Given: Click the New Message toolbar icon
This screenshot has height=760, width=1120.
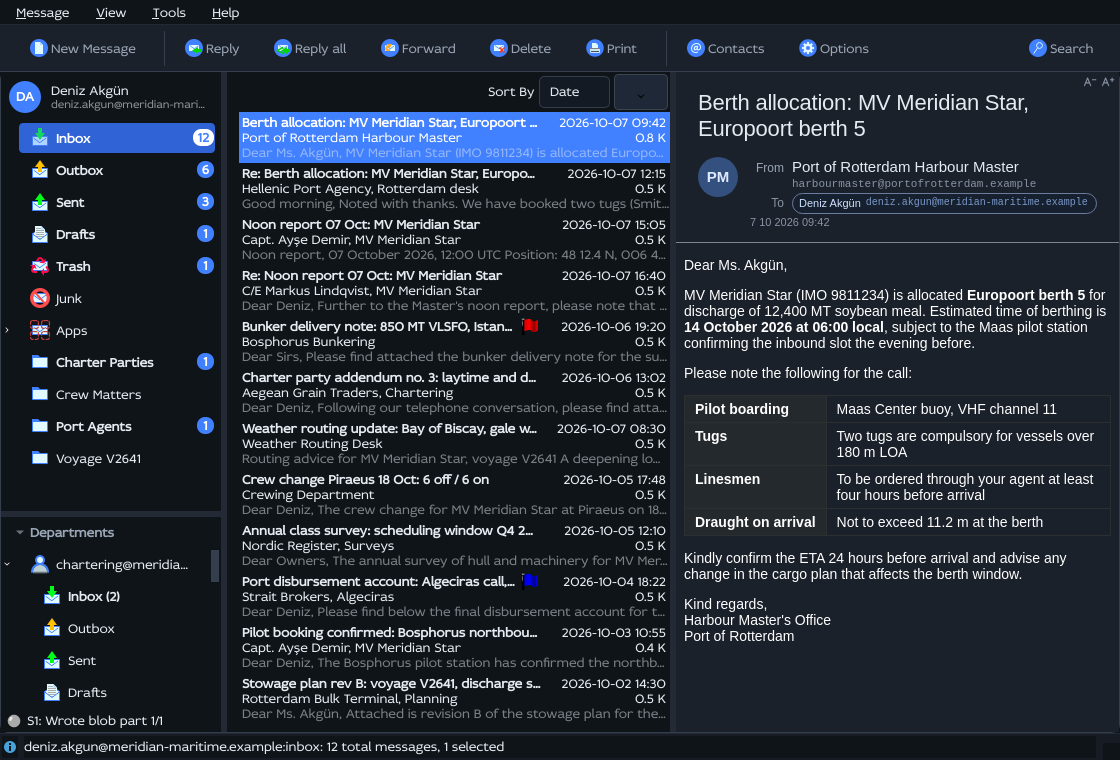Looking at the screenshot, I should pyautogui.click(x=39, y=48).
